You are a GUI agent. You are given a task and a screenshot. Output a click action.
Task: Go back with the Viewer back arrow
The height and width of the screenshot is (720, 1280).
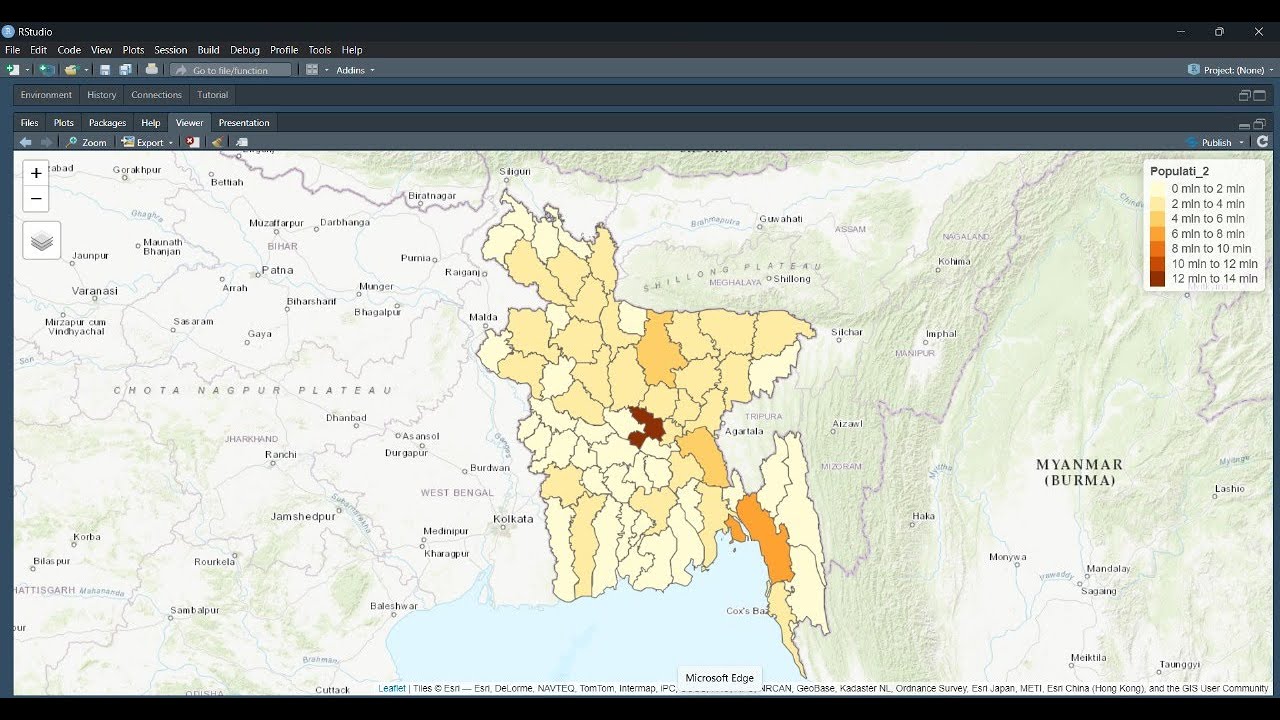(26, 142)
